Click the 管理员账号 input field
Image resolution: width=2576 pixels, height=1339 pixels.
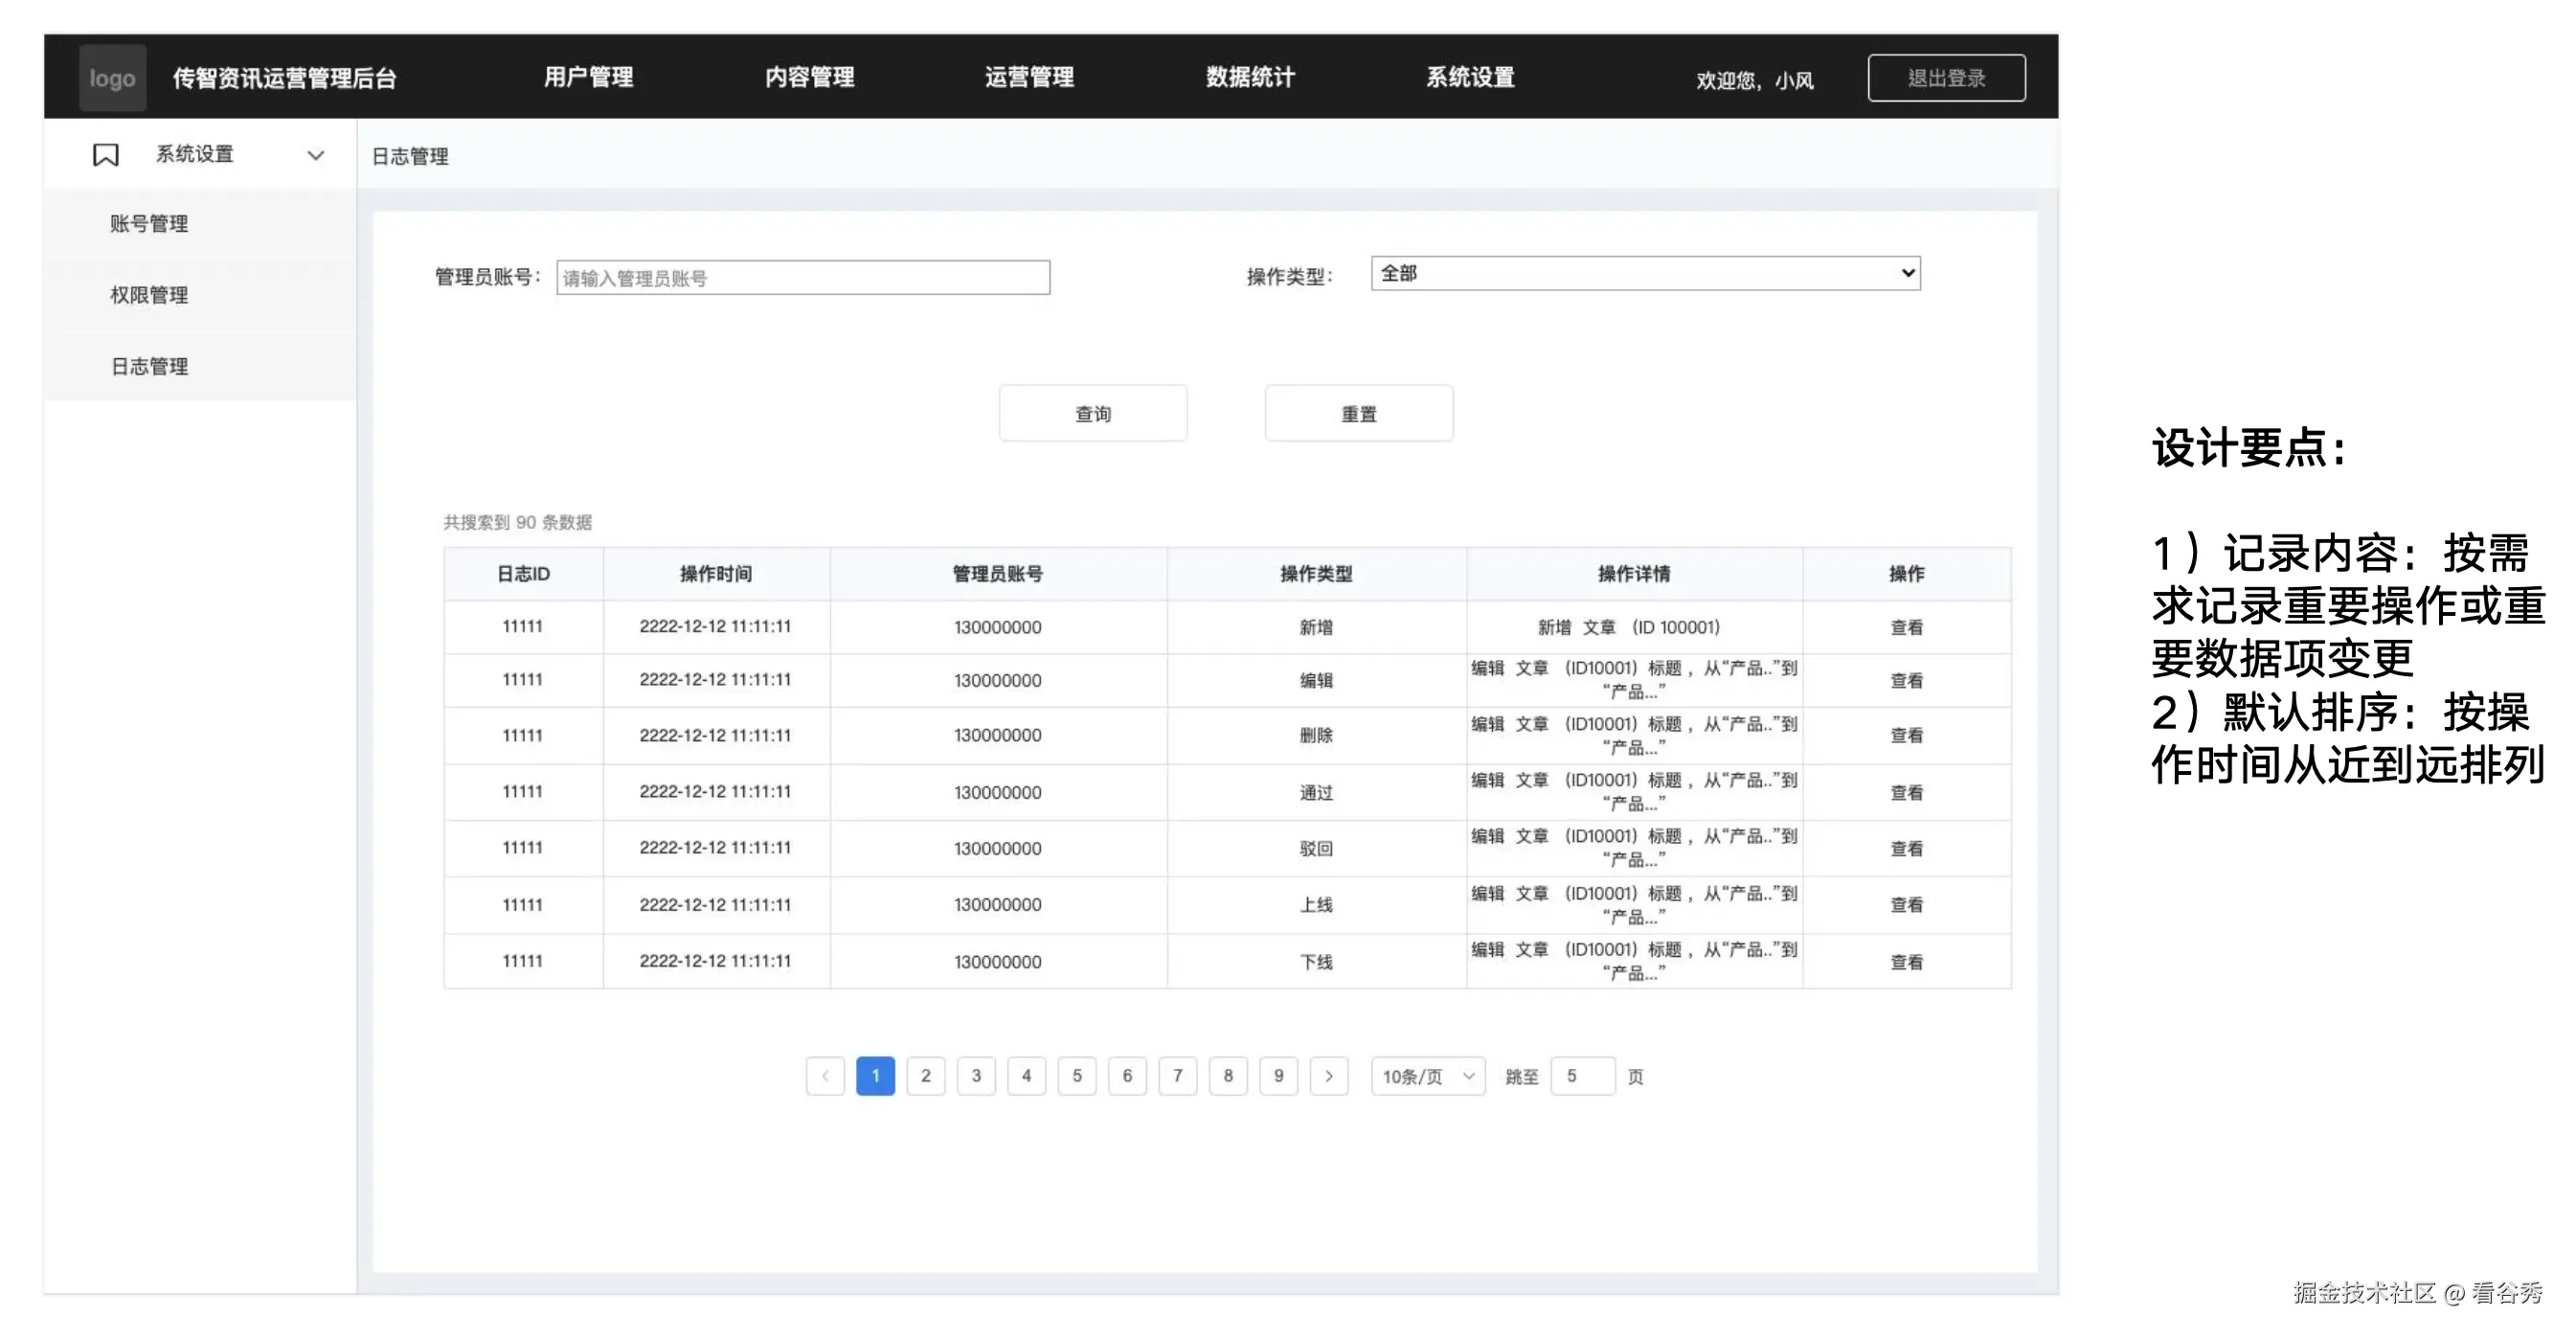pos(803,277)
